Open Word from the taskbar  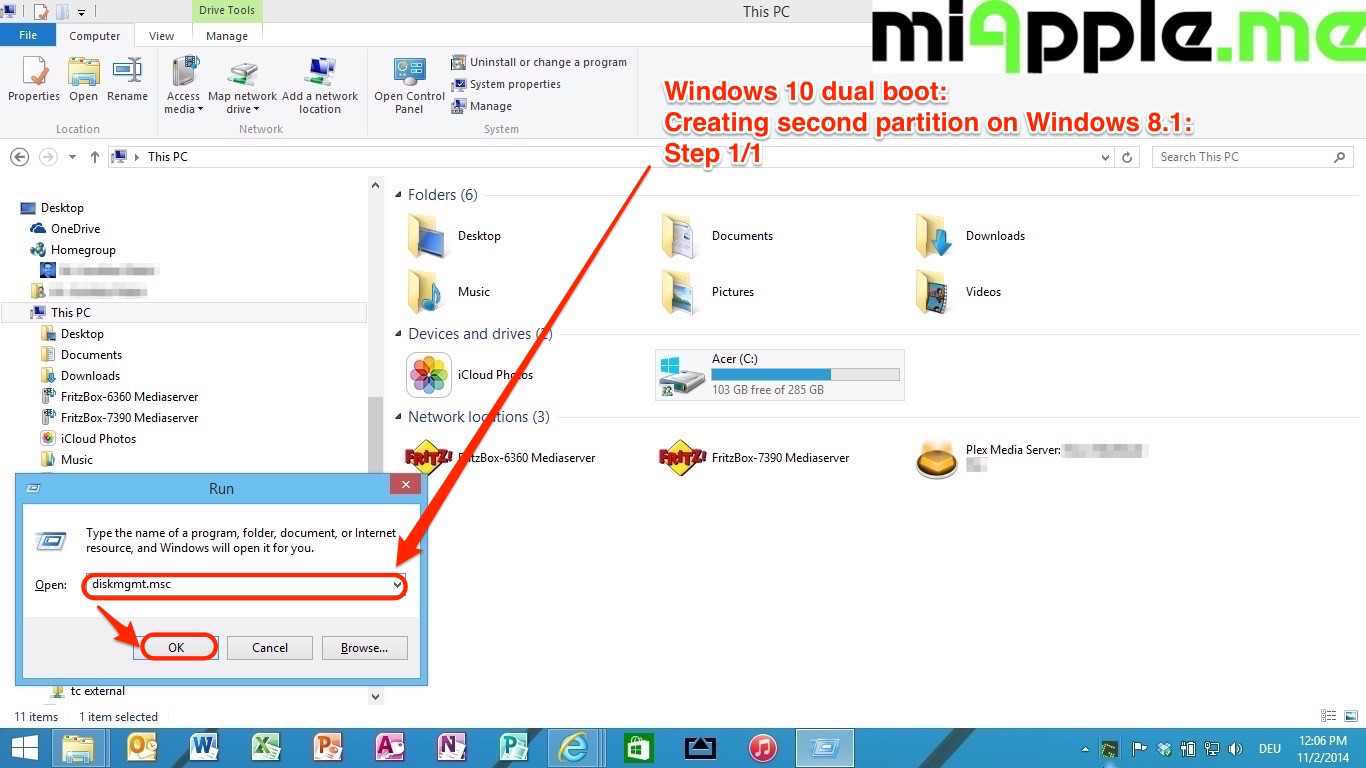(x=204, y=748)
